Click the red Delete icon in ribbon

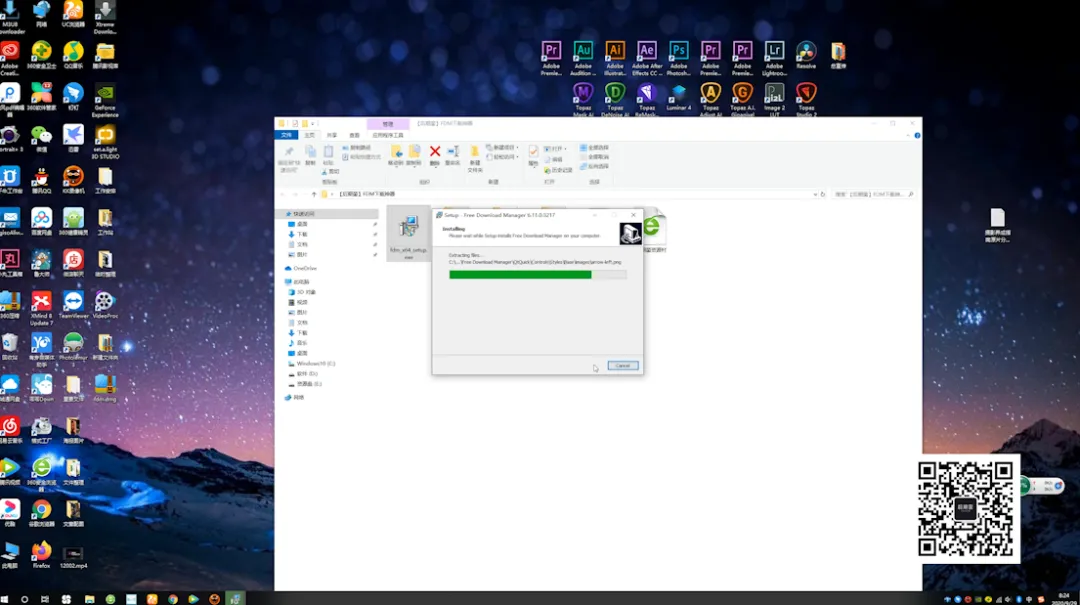(x=435, y=152)
